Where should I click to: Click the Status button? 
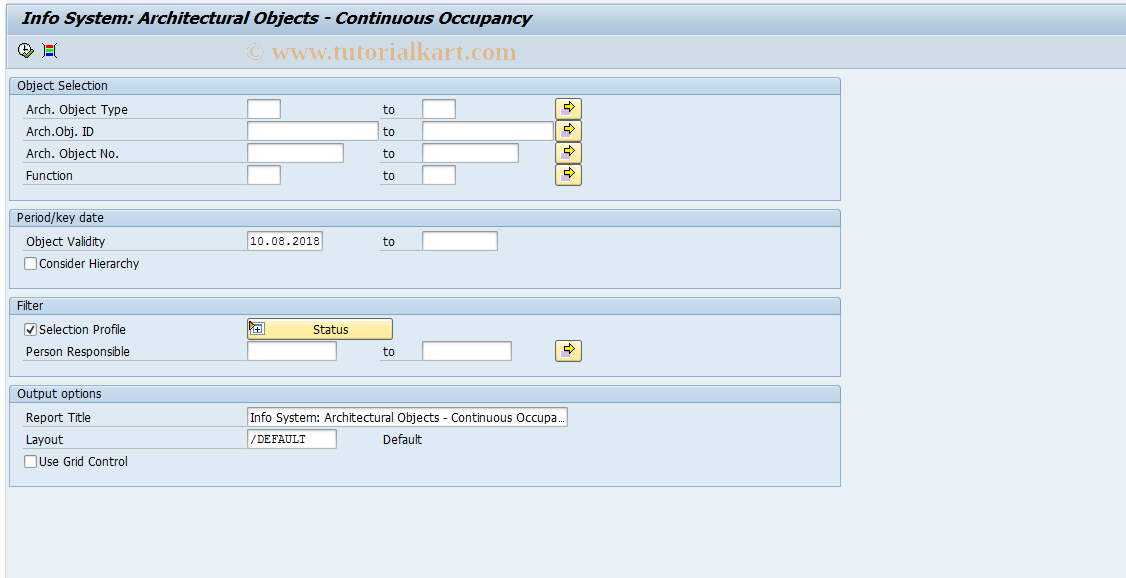pos(320,330)
